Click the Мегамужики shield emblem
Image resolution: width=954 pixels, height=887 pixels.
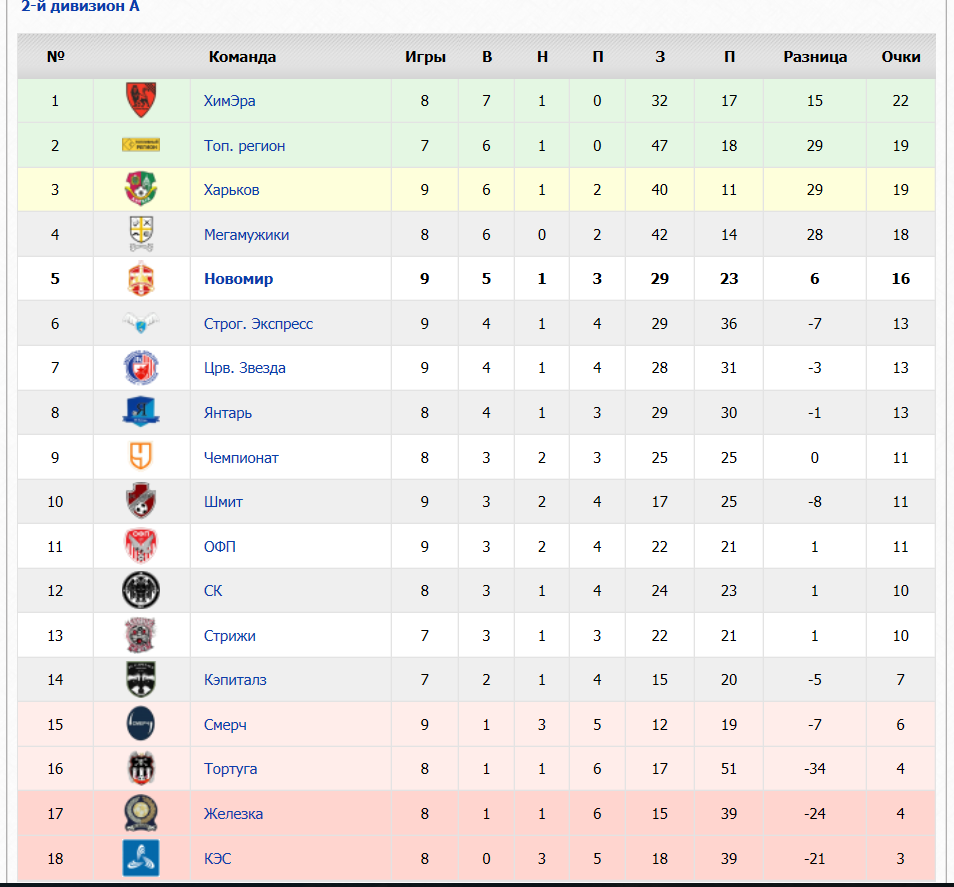[x=141, y=234]
